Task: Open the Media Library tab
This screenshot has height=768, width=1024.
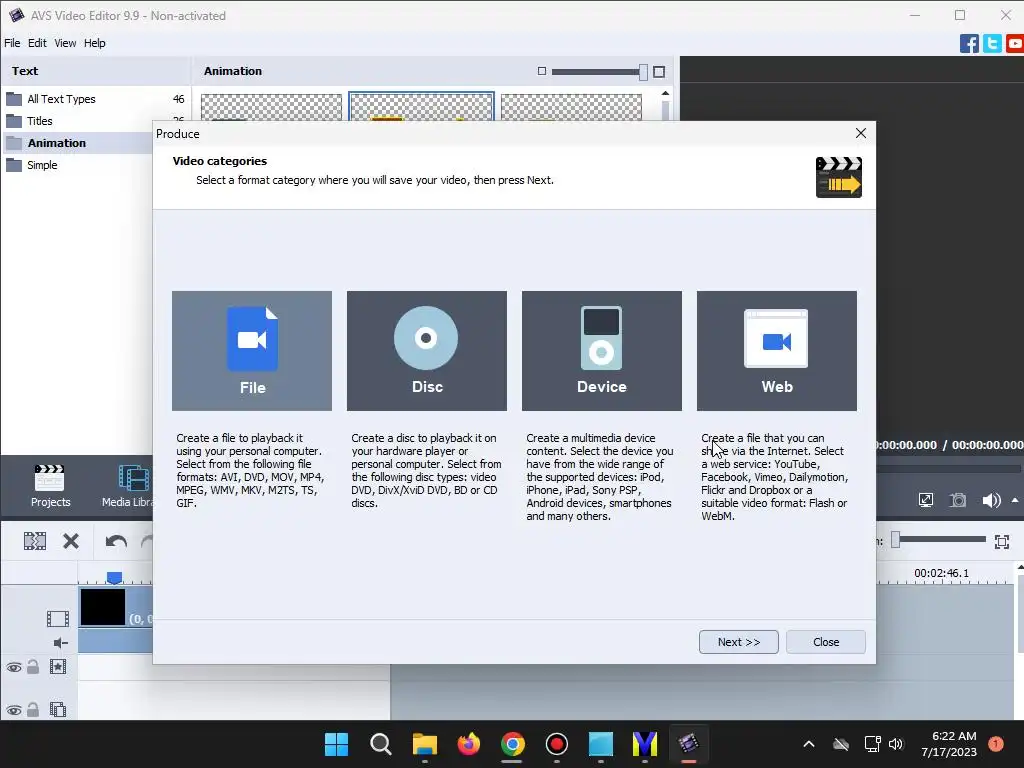Action: [127, 486]
